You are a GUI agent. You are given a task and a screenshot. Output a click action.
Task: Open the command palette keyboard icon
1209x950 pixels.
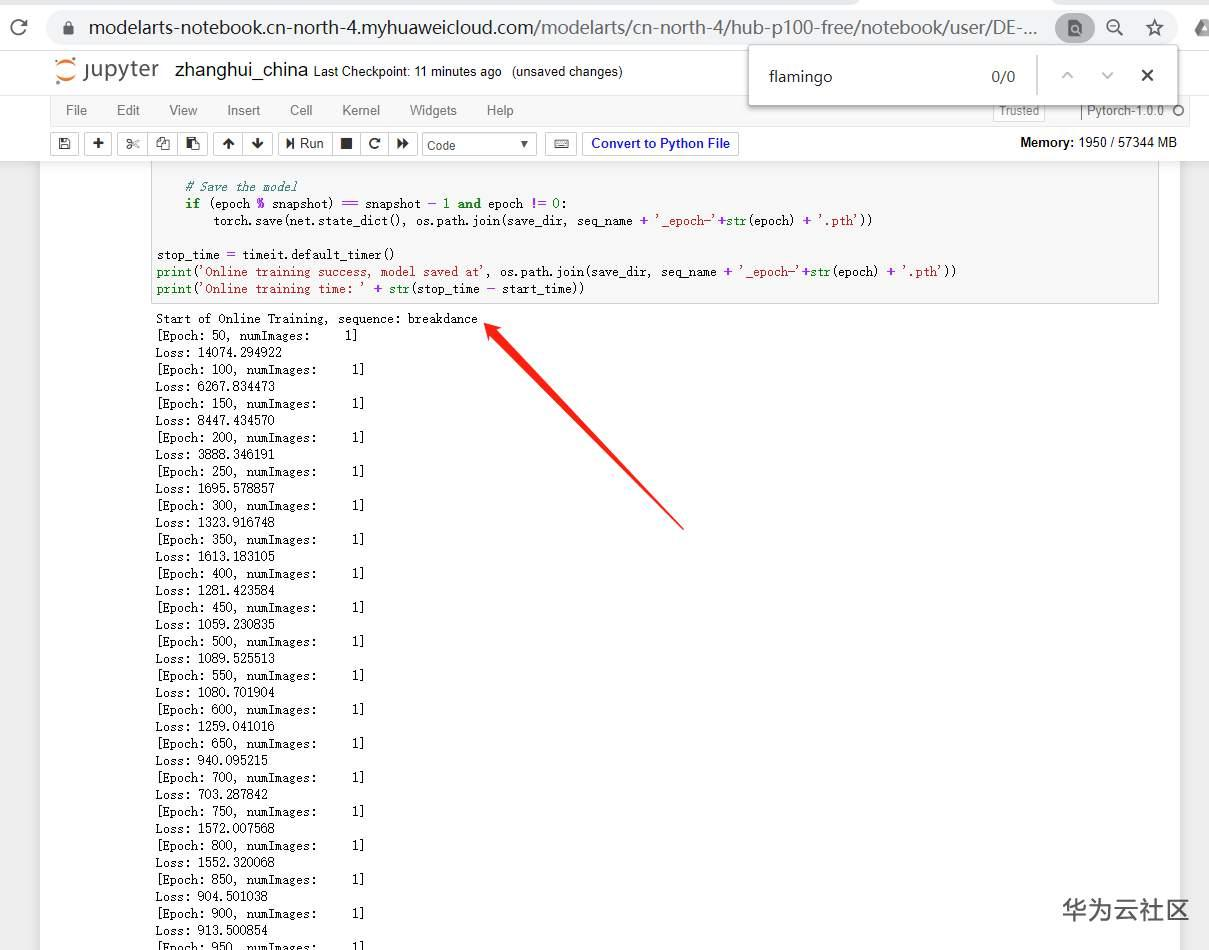coord(561,144)
